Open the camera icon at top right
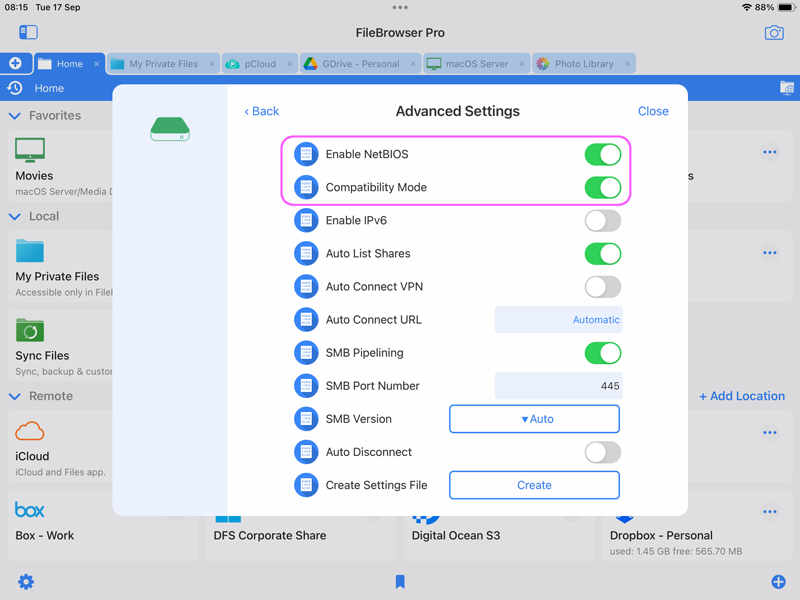Image resolution: width=800 pixels, height=600 pixels. tap(773, 33)
